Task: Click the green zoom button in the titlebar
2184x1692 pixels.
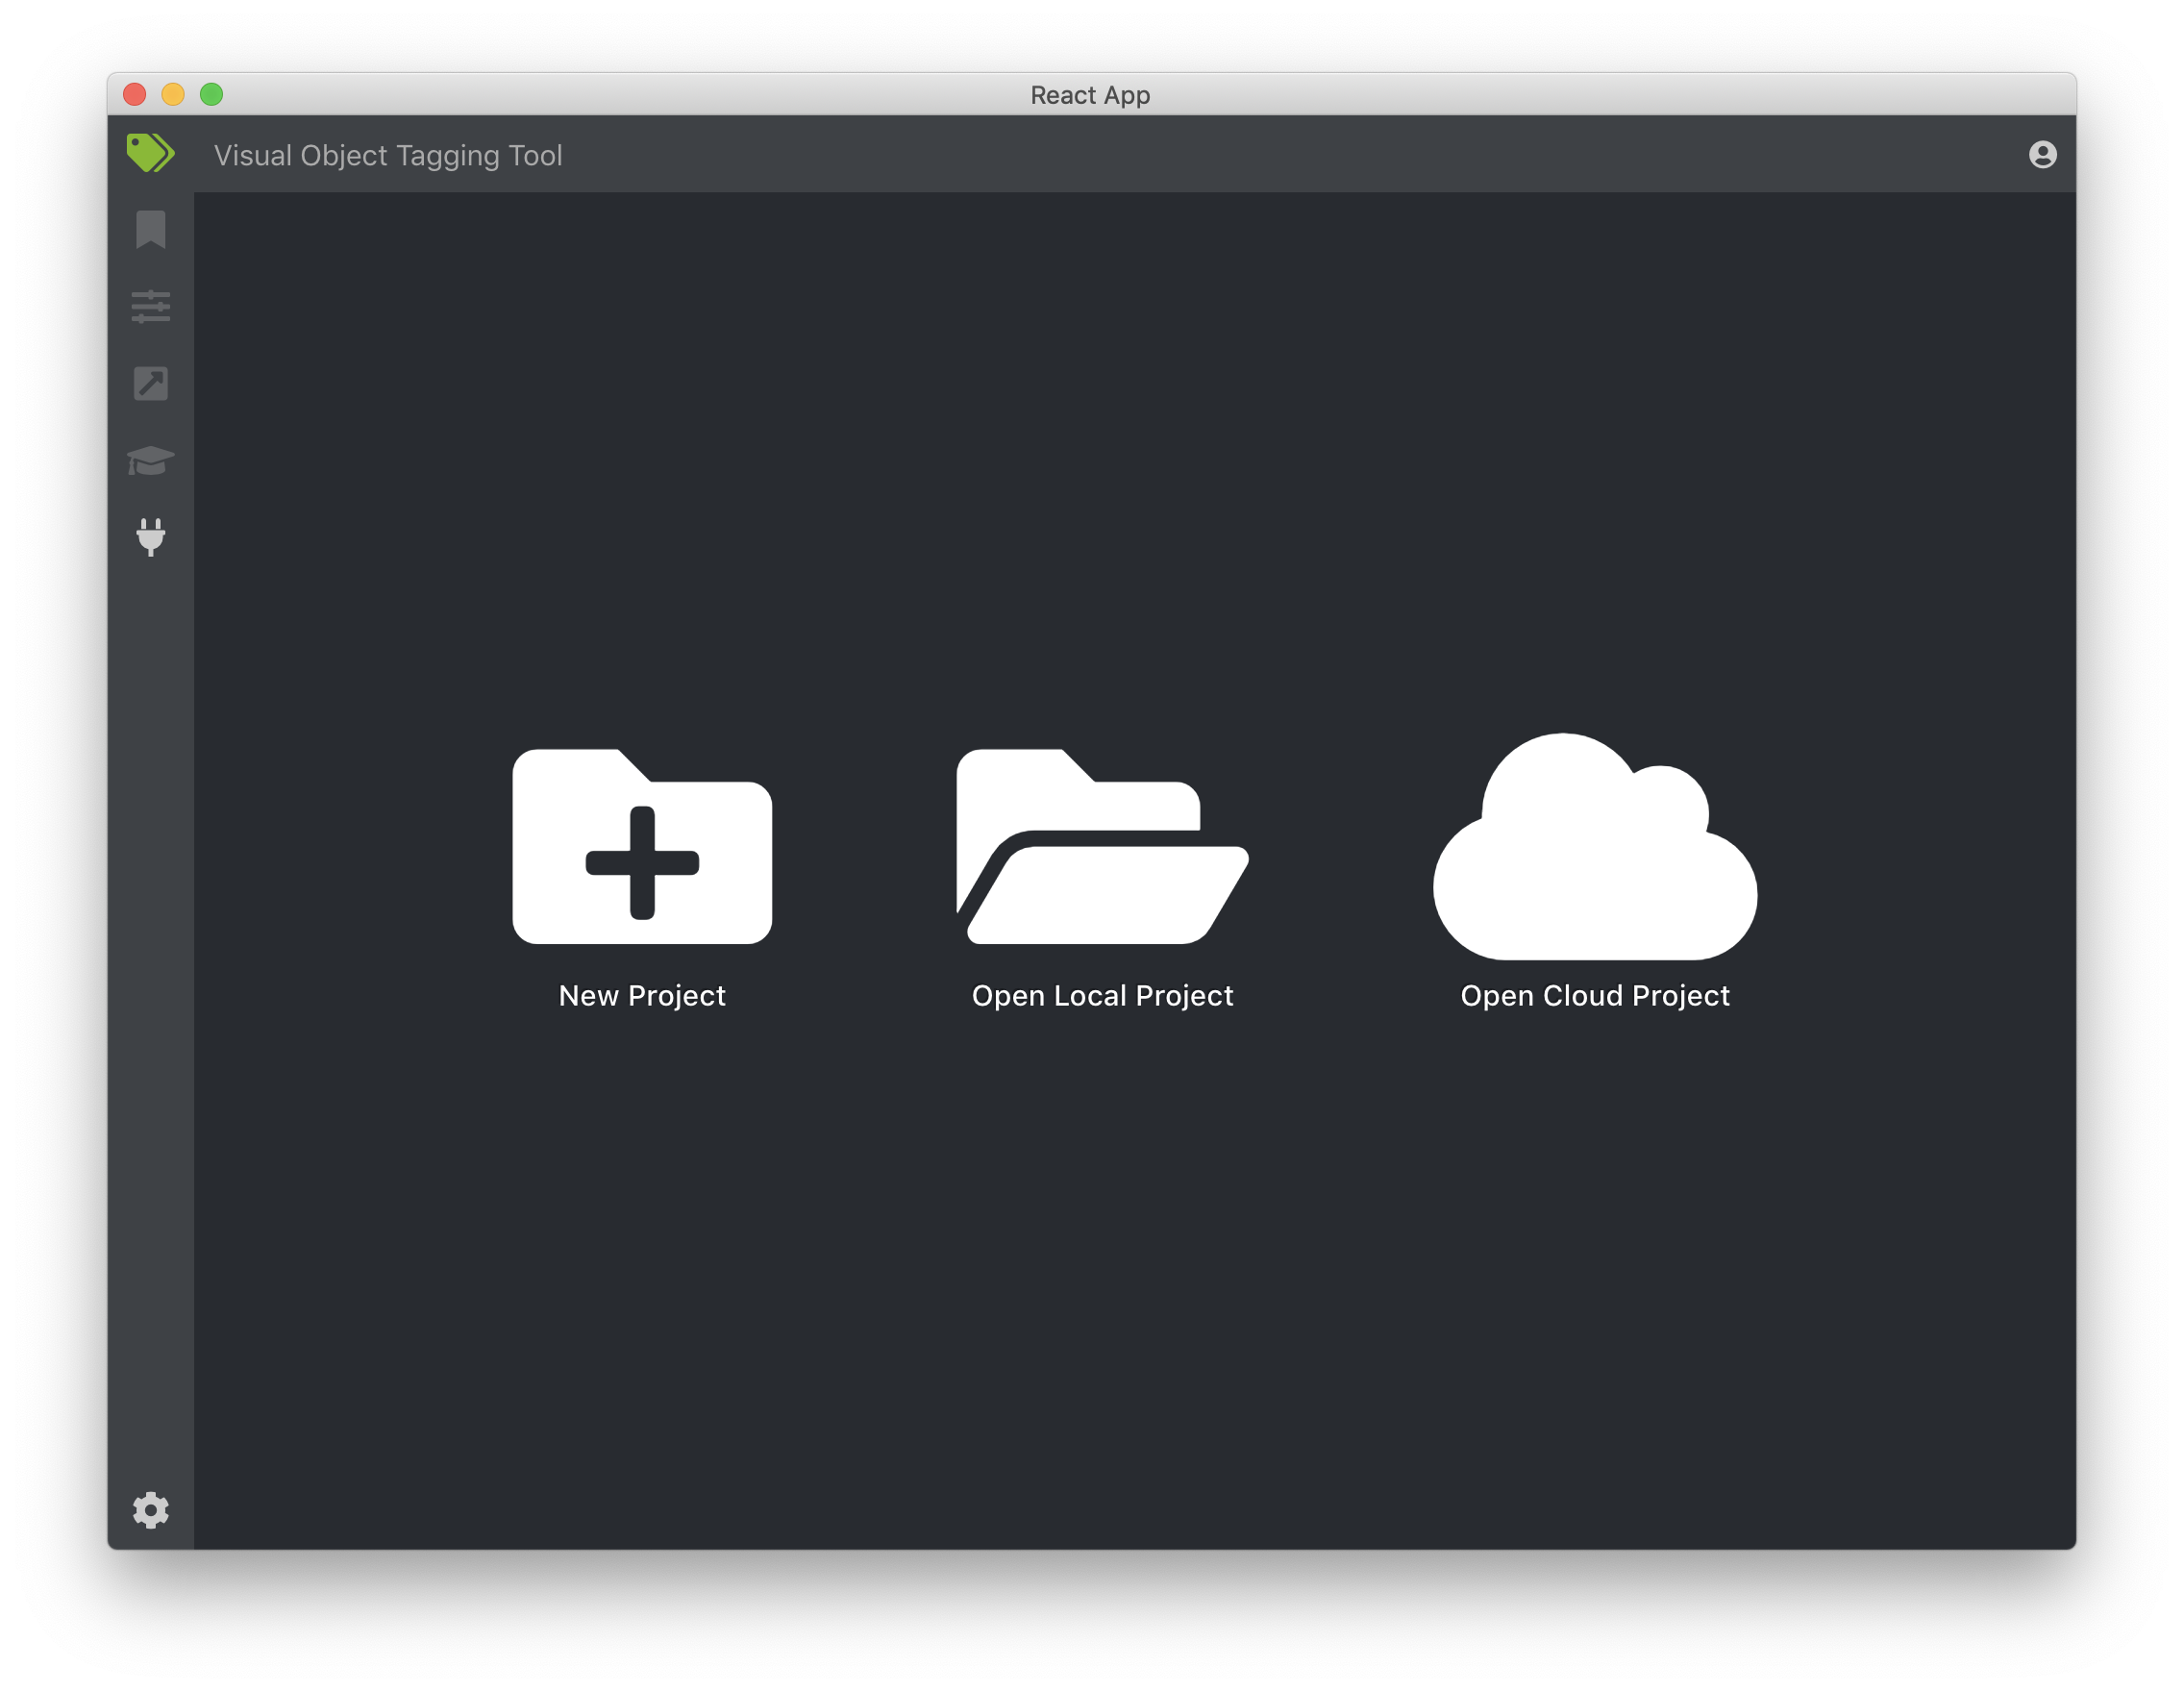Action: coord(213,94)
